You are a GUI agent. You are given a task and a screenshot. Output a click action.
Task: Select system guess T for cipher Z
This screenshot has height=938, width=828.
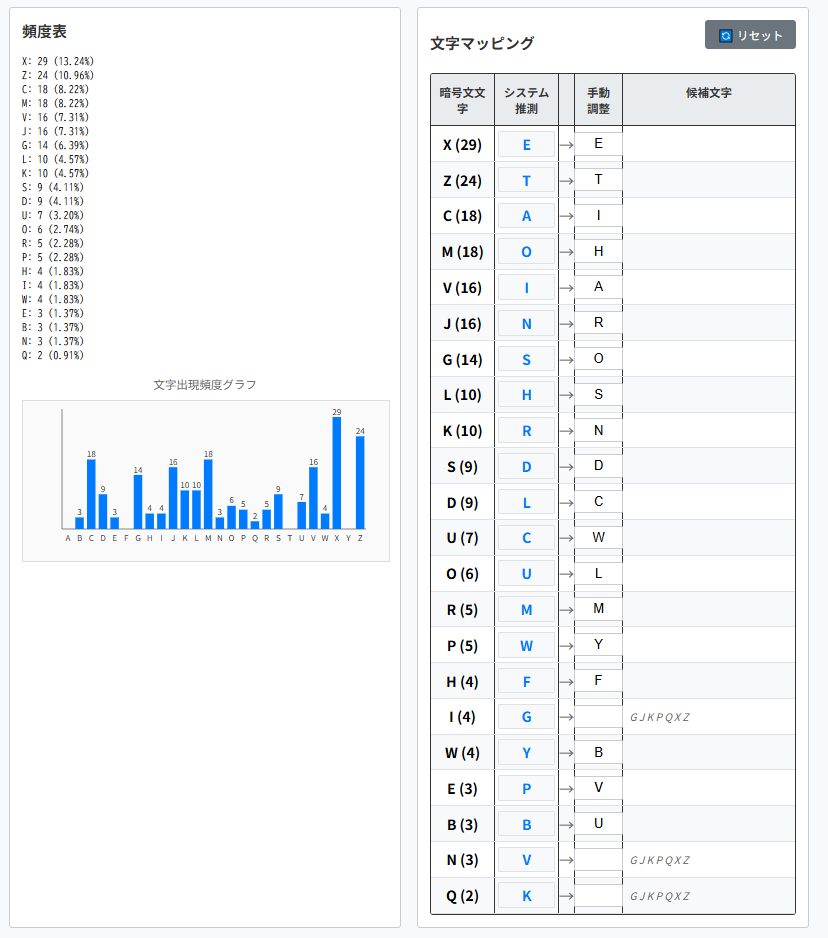click(526, 180)
